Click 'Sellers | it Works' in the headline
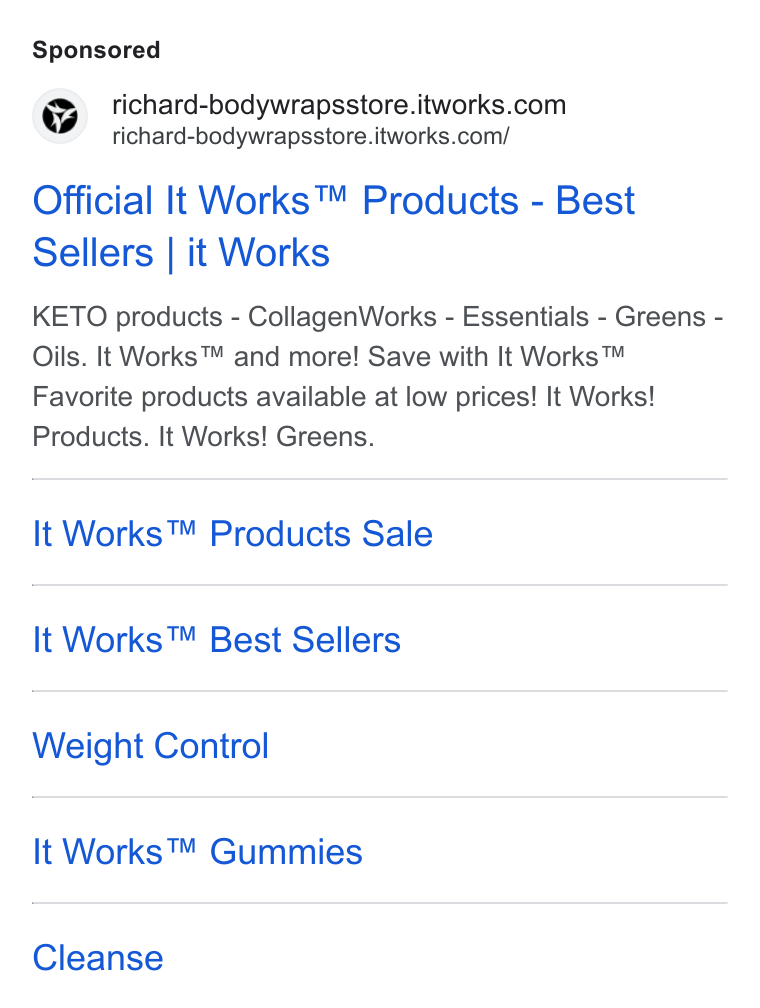 (x=181, y=252)
